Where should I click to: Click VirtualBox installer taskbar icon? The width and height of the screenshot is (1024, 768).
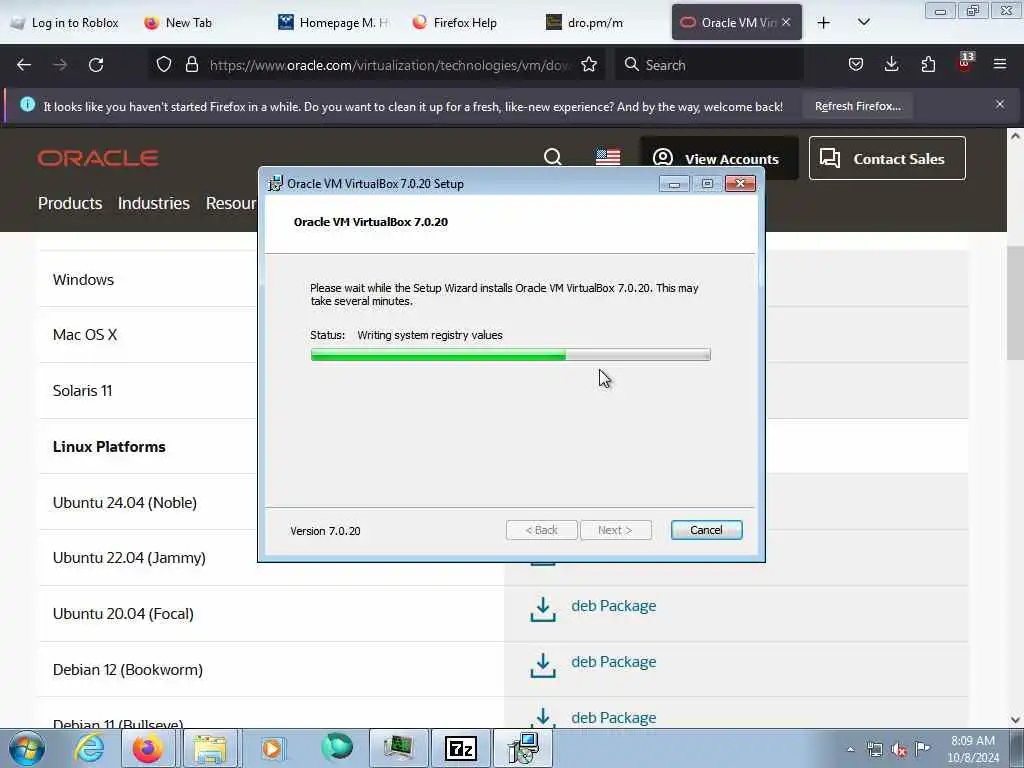click(522, 748)
